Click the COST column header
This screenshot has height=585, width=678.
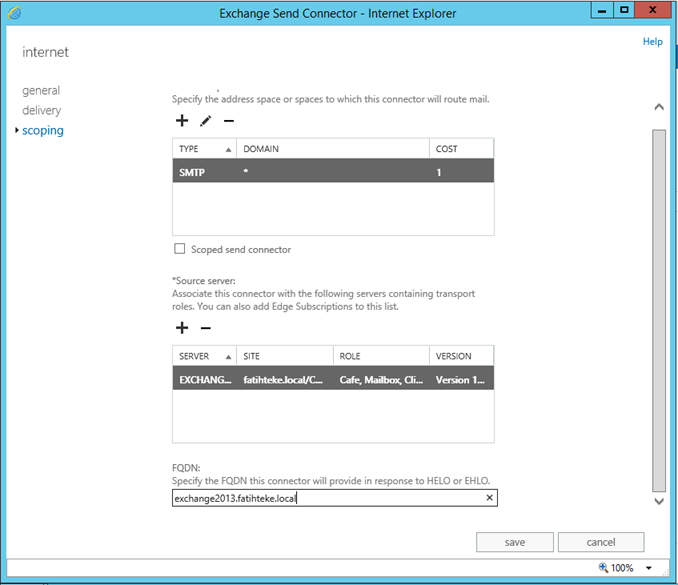[461, 149]
